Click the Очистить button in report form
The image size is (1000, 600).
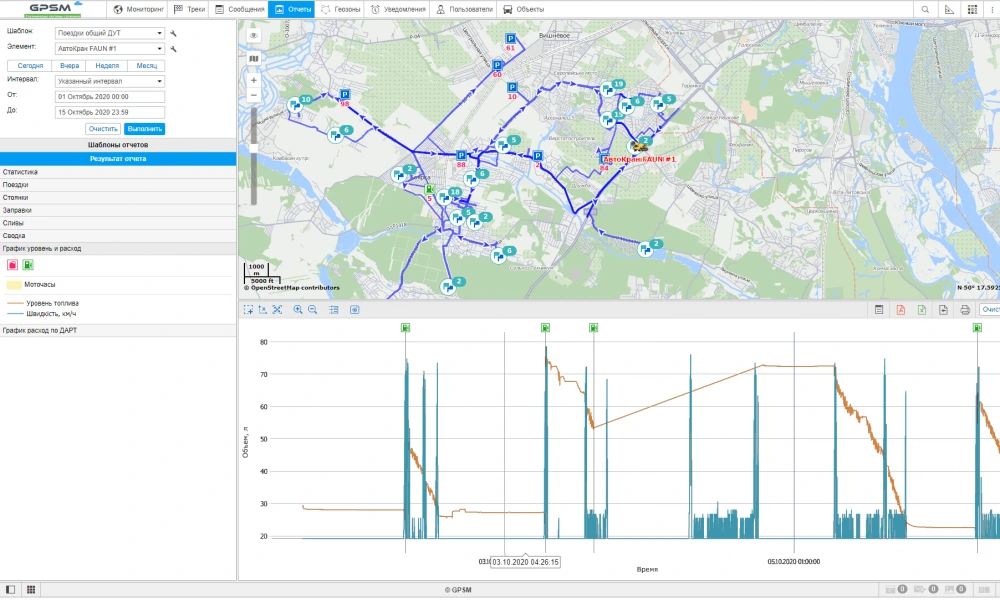(103, 129)
